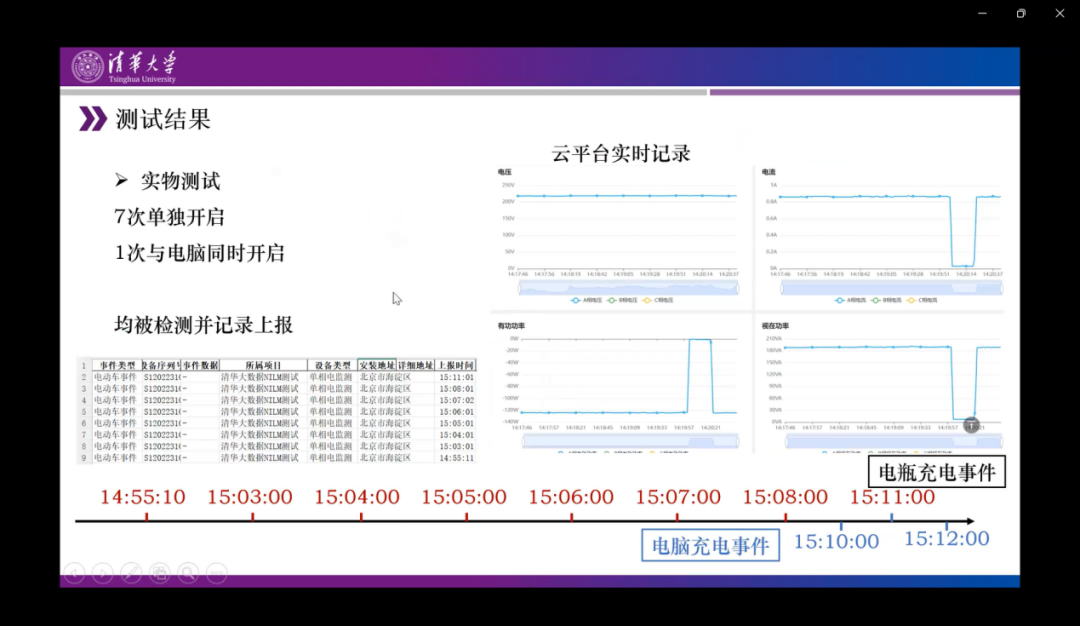The width and height of the screenshot is (1080, 626).
Task: Click the 事件类型 column header
Action: (116, 365)
